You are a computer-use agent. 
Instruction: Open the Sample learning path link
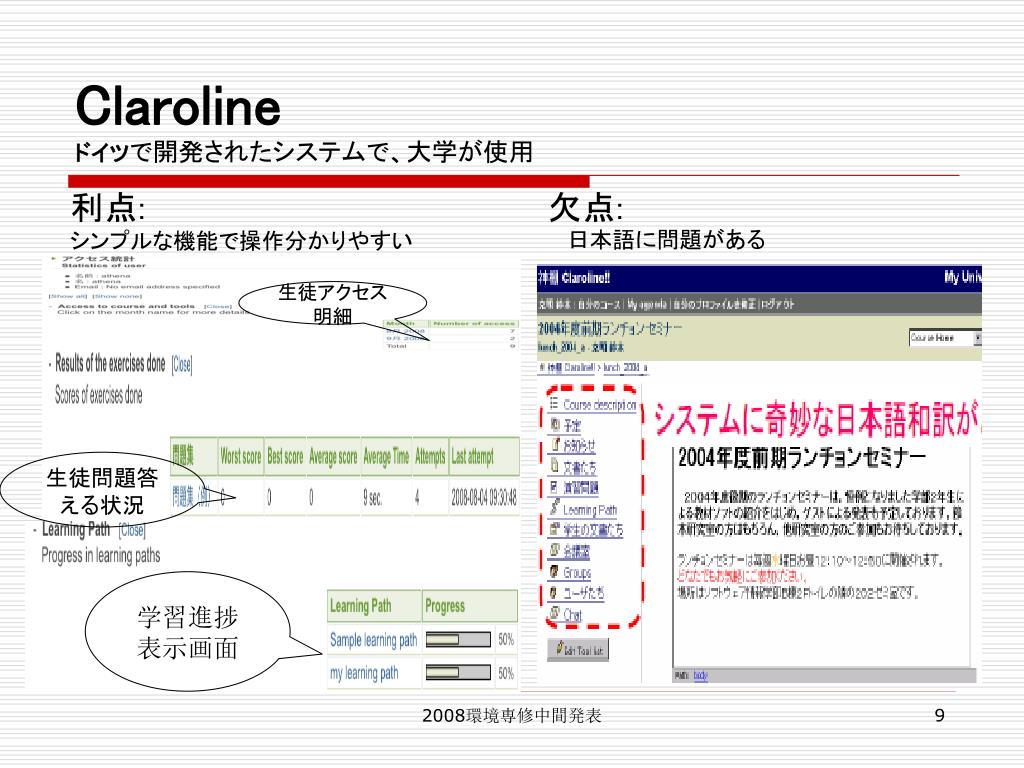click(x=373, y=640)
